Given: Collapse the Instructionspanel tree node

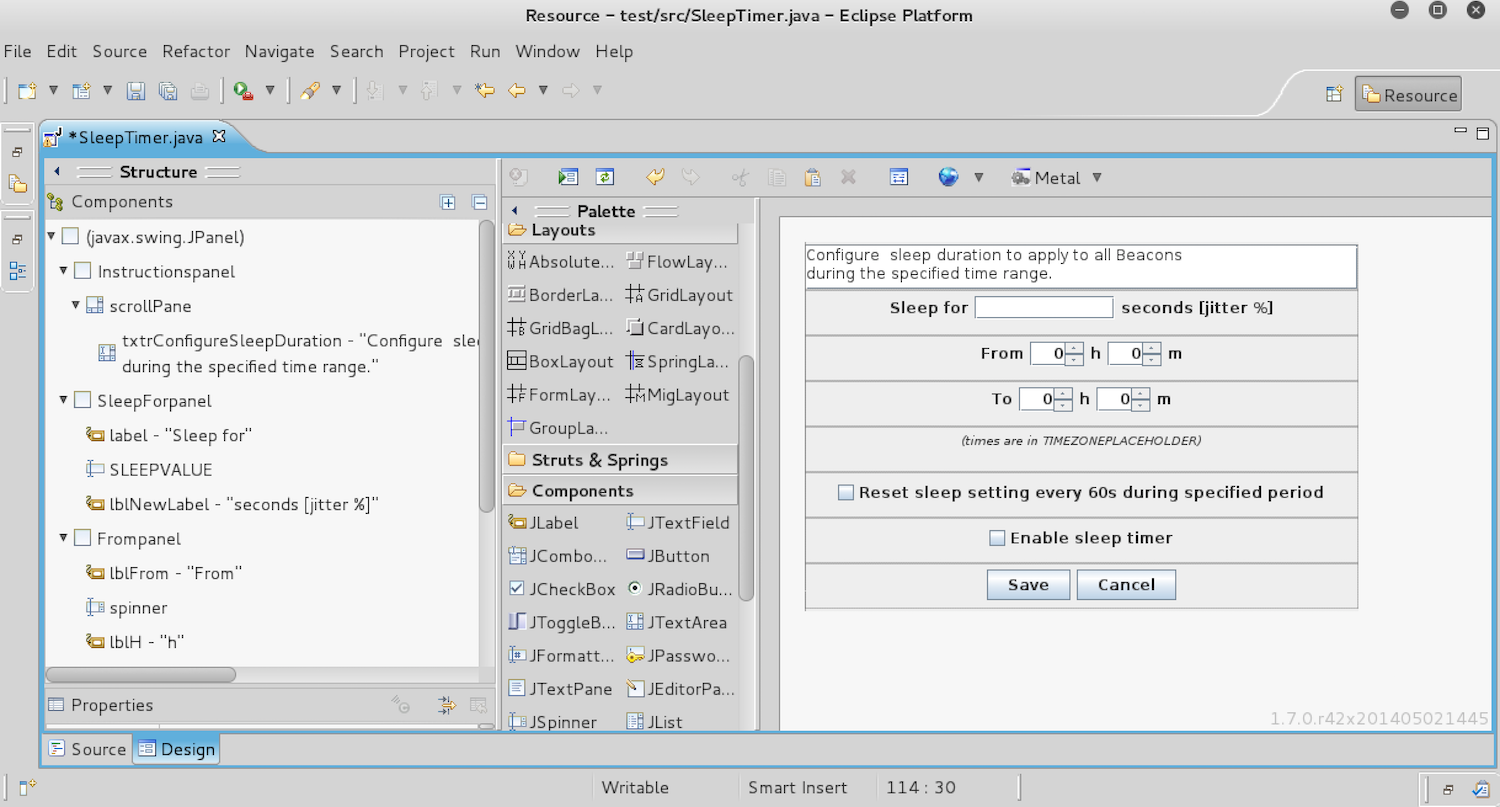Looking at the screenshot, I should pyautogui.click(x=63, y=271).
